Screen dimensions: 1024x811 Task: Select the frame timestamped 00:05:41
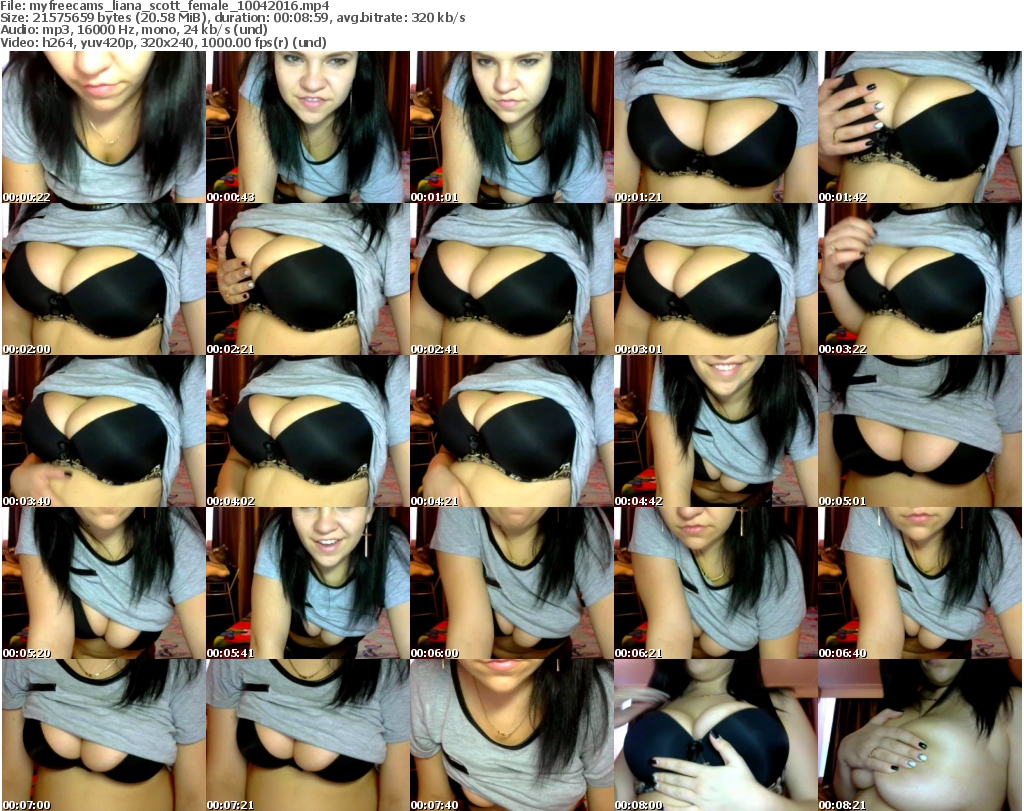click(x=308, y=583)
